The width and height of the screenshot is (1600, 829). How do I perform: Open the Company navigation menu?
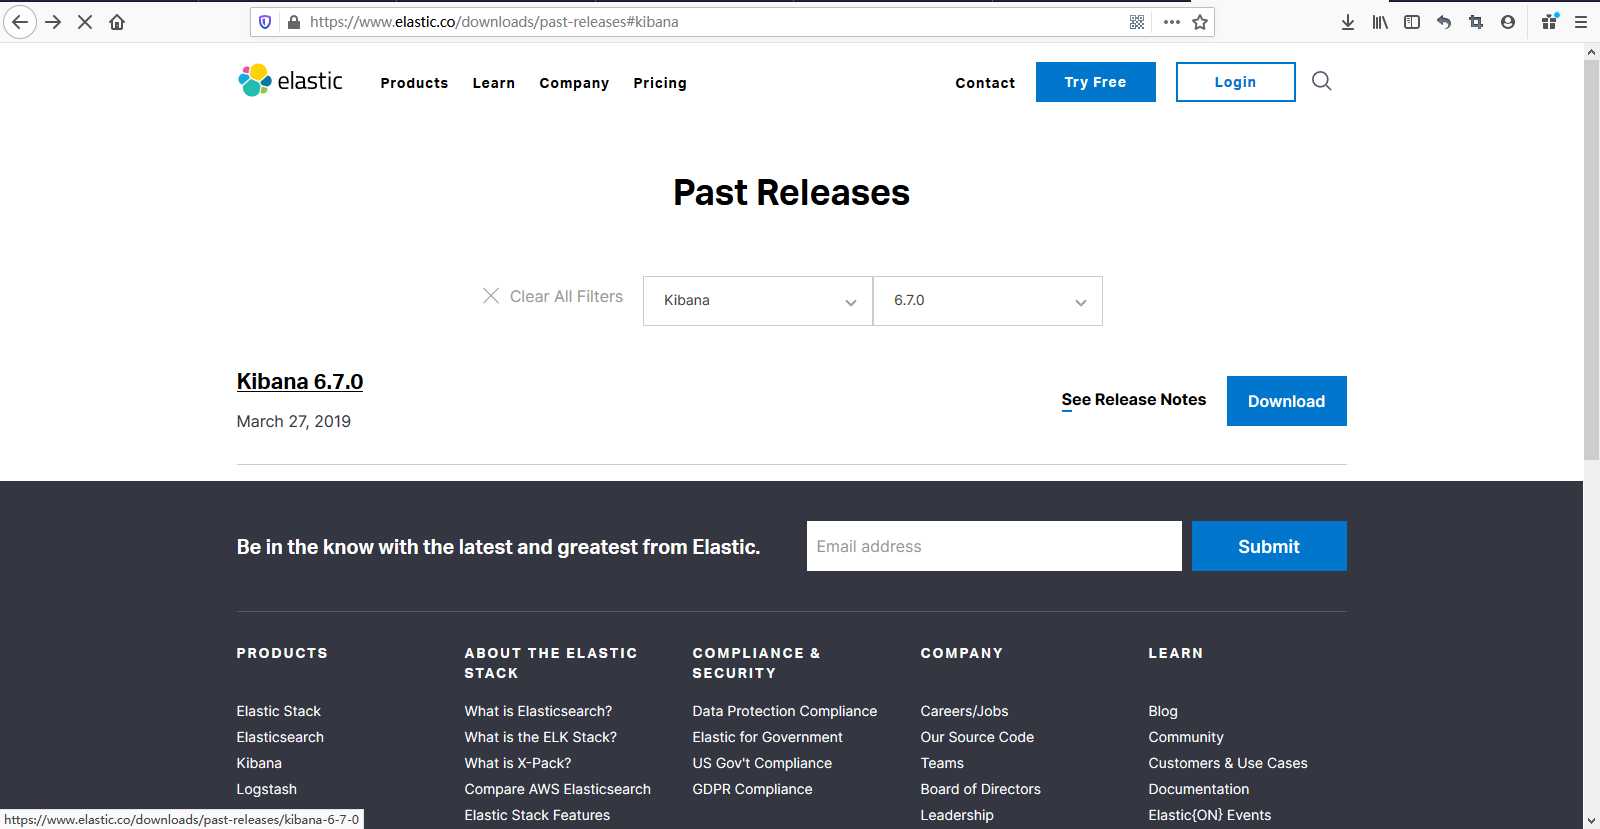coord(574,83)
